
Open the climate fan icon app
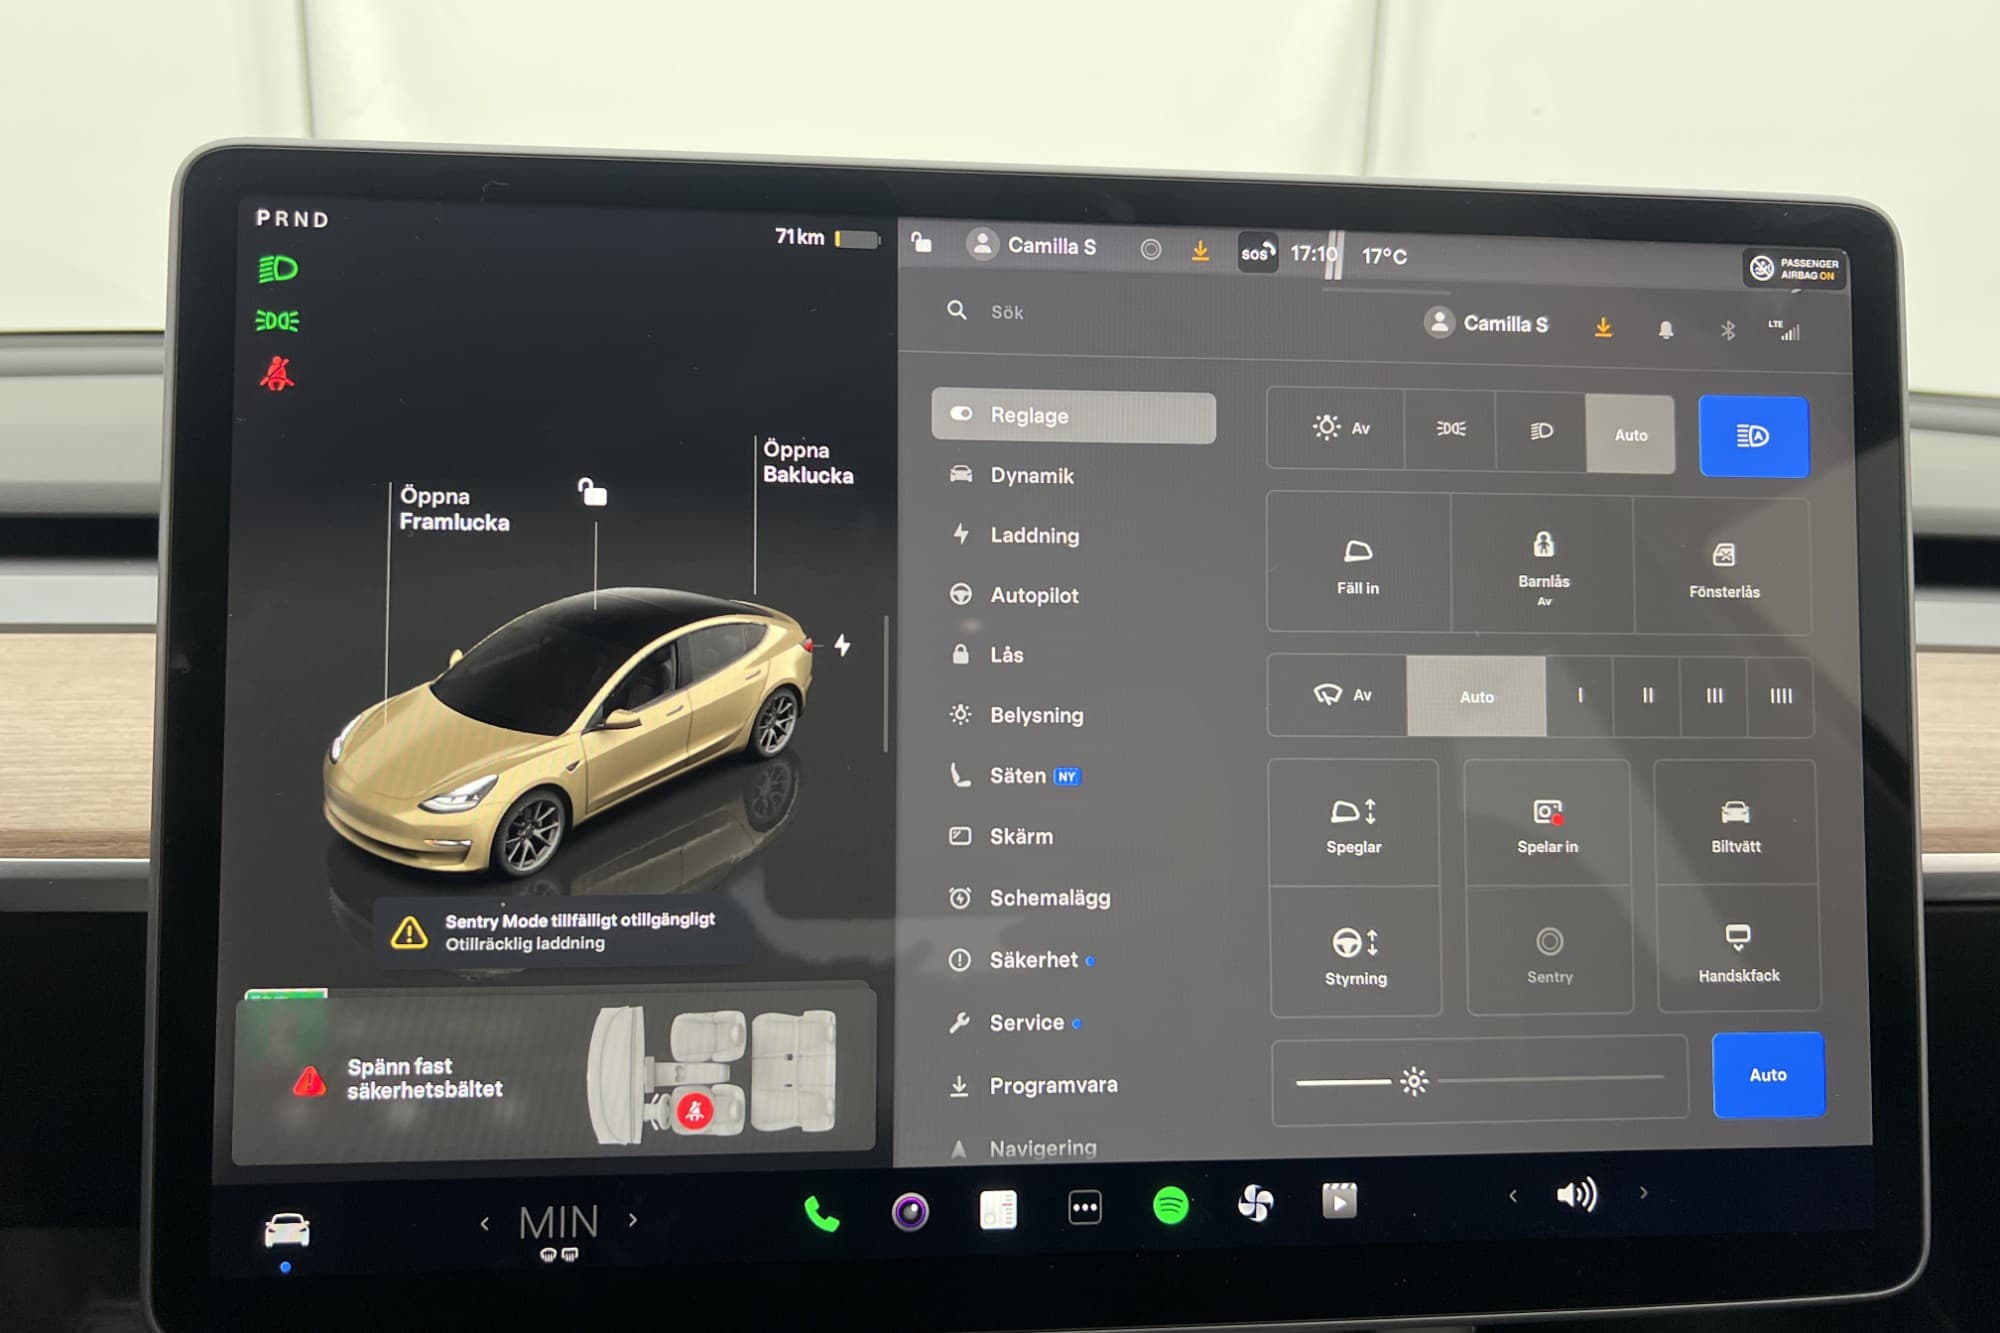click(1255, 1203)
